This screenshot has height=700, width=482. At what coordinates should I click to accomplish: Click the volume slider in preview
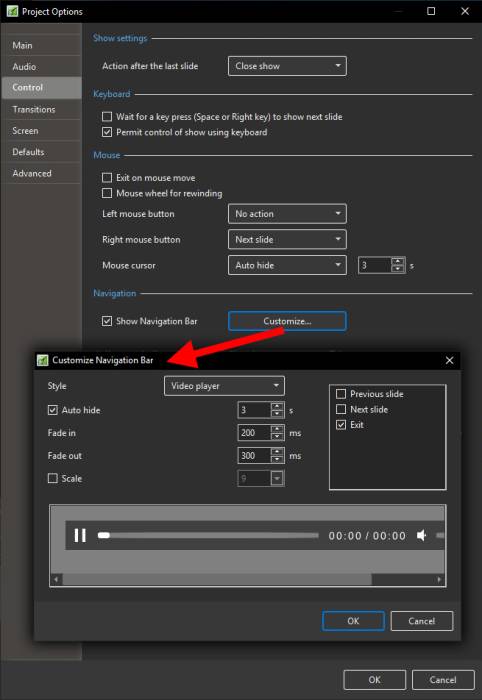(x=440, y=535)
